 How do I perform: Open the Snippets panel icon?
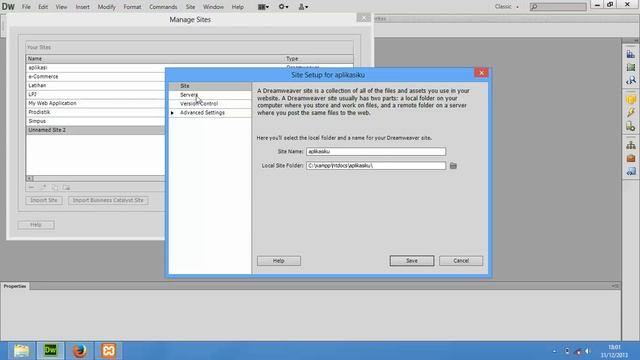(631, 171)
